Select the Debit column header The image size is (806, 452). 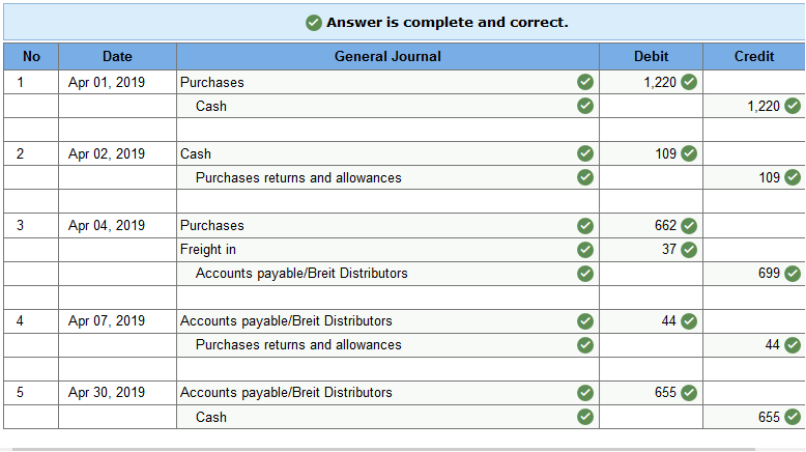[x=651, y=57]
